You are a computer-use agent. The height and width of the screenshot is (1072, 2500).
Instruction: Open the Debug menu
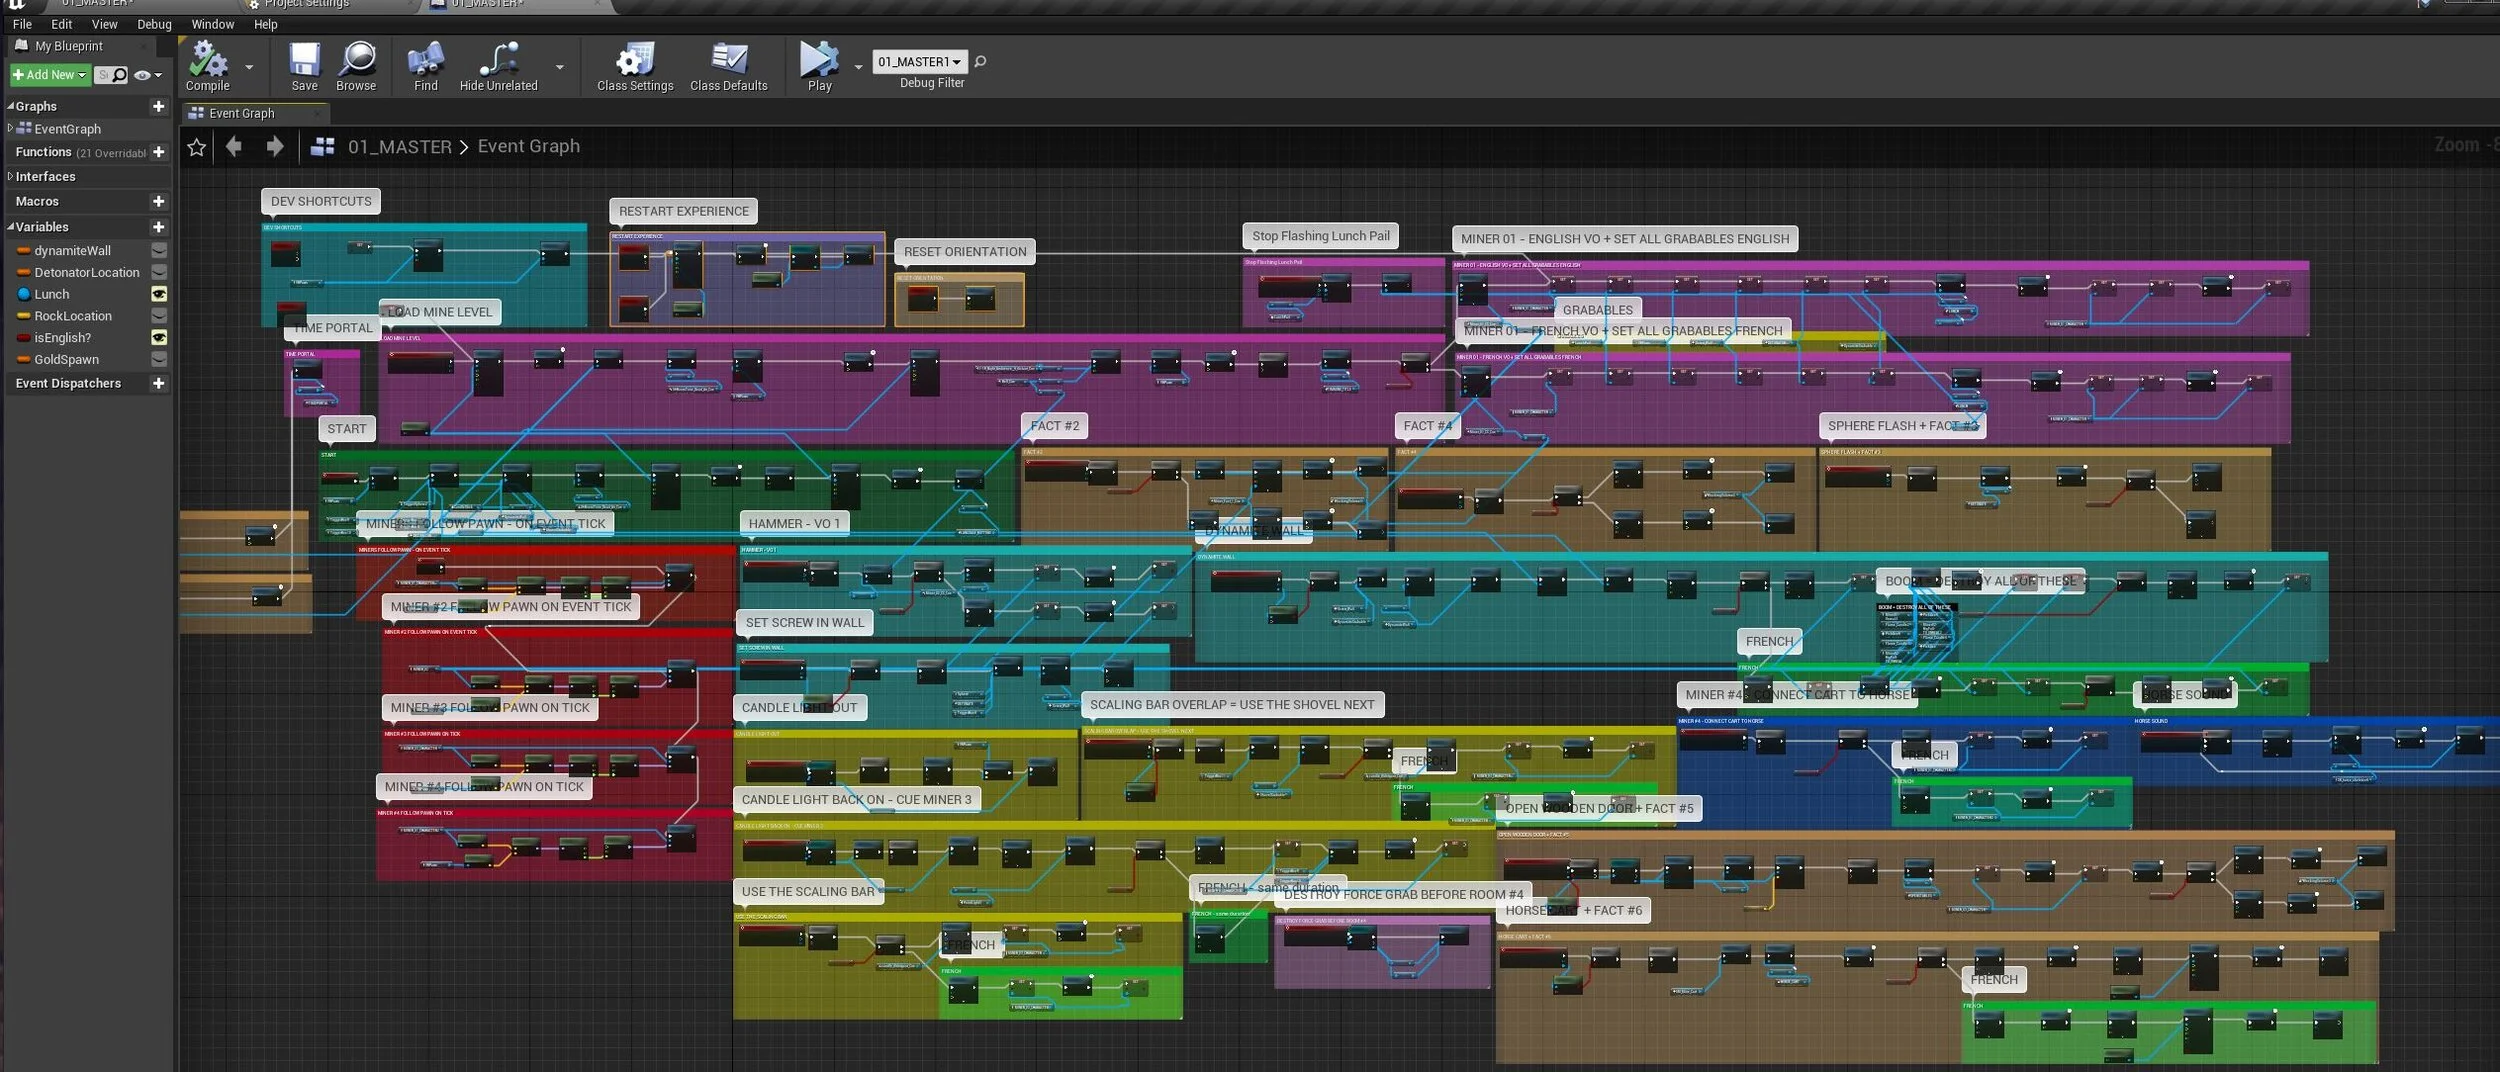point(154,24)
